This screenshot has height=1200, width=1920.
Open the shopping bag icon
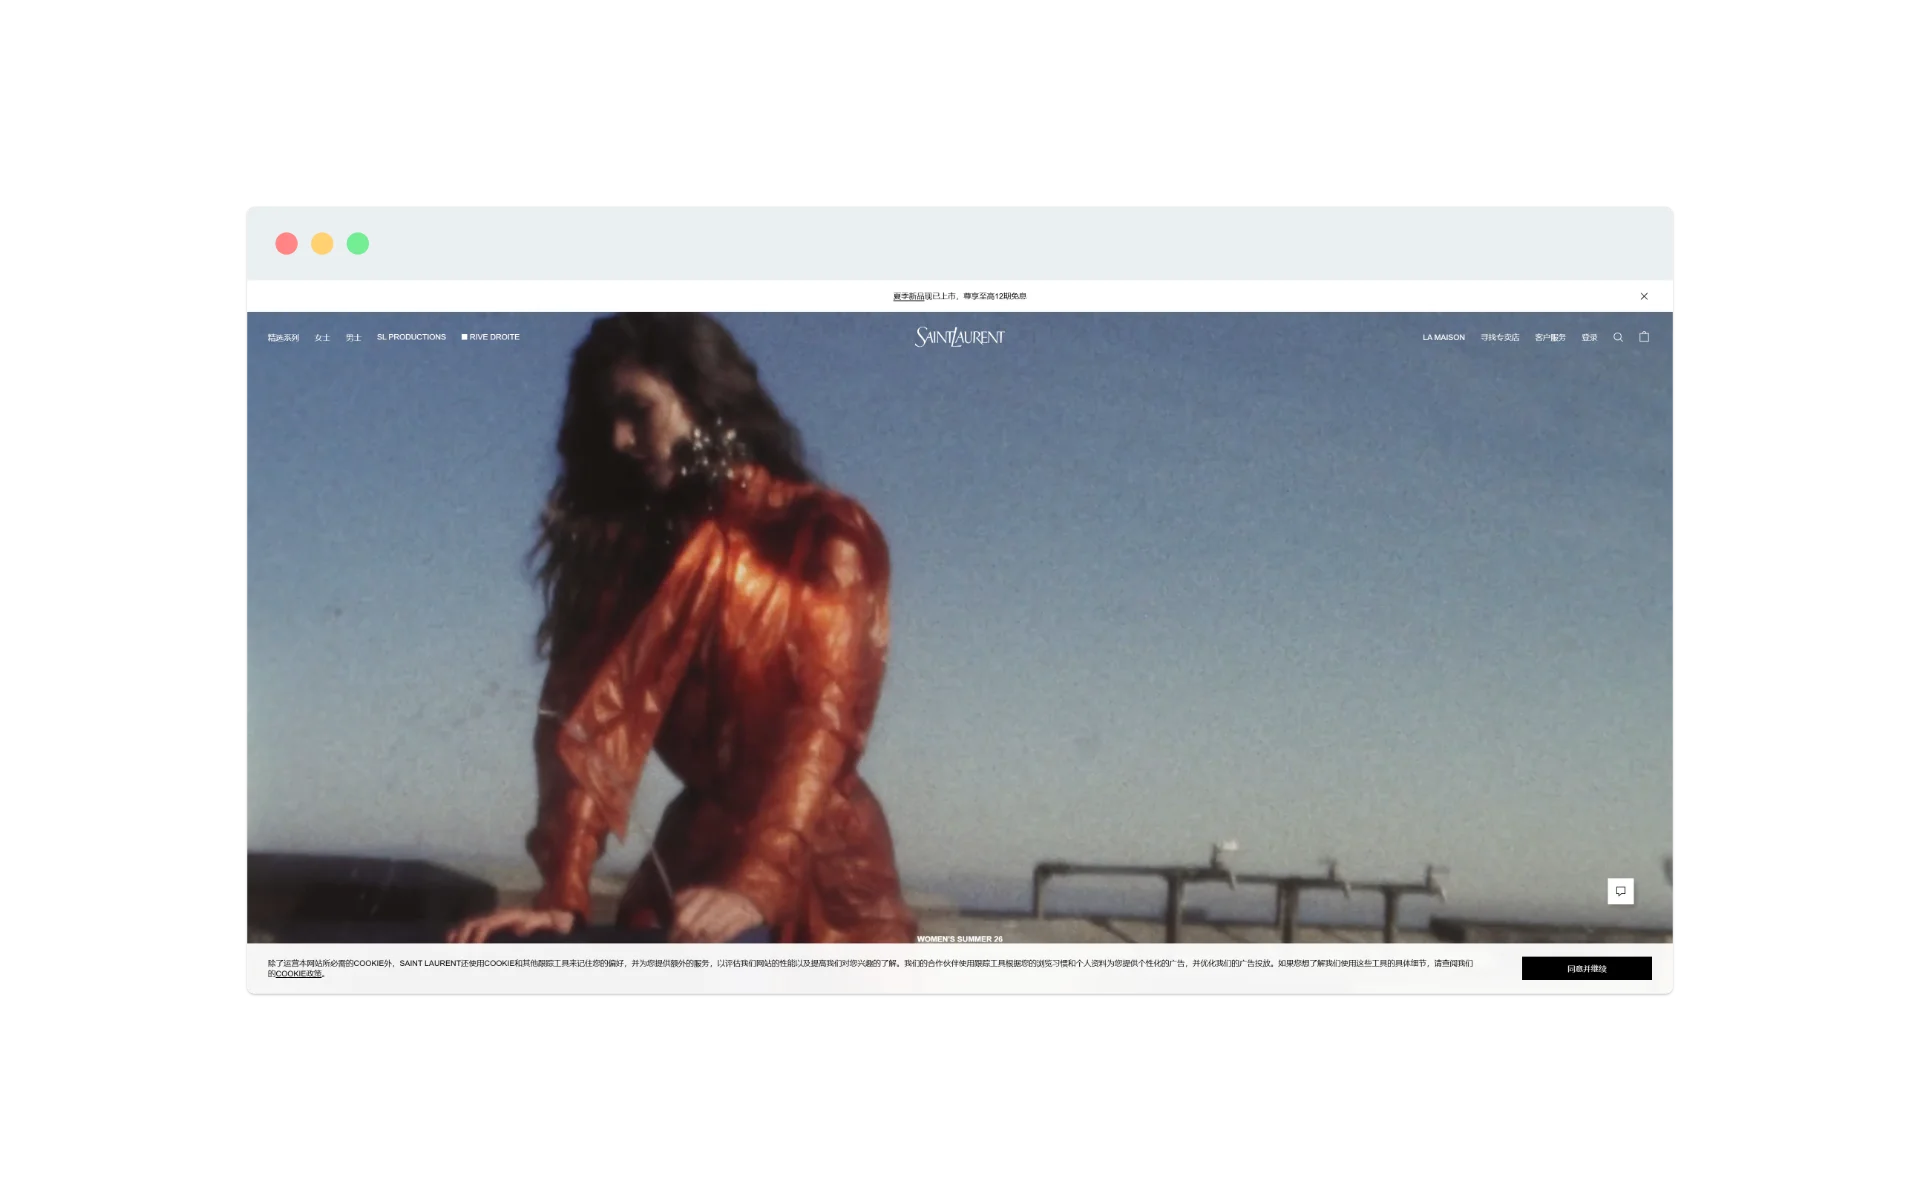click(x=1644, y=337)
